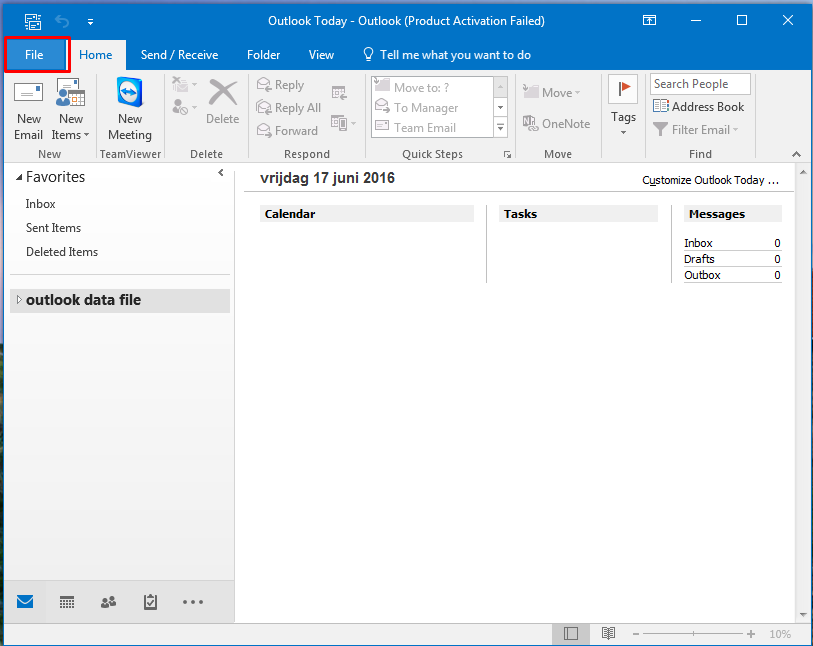This screenshot has height=646, width=813.
Task: Open Quick Steps dialog launcher
Action: click(507, 155)
